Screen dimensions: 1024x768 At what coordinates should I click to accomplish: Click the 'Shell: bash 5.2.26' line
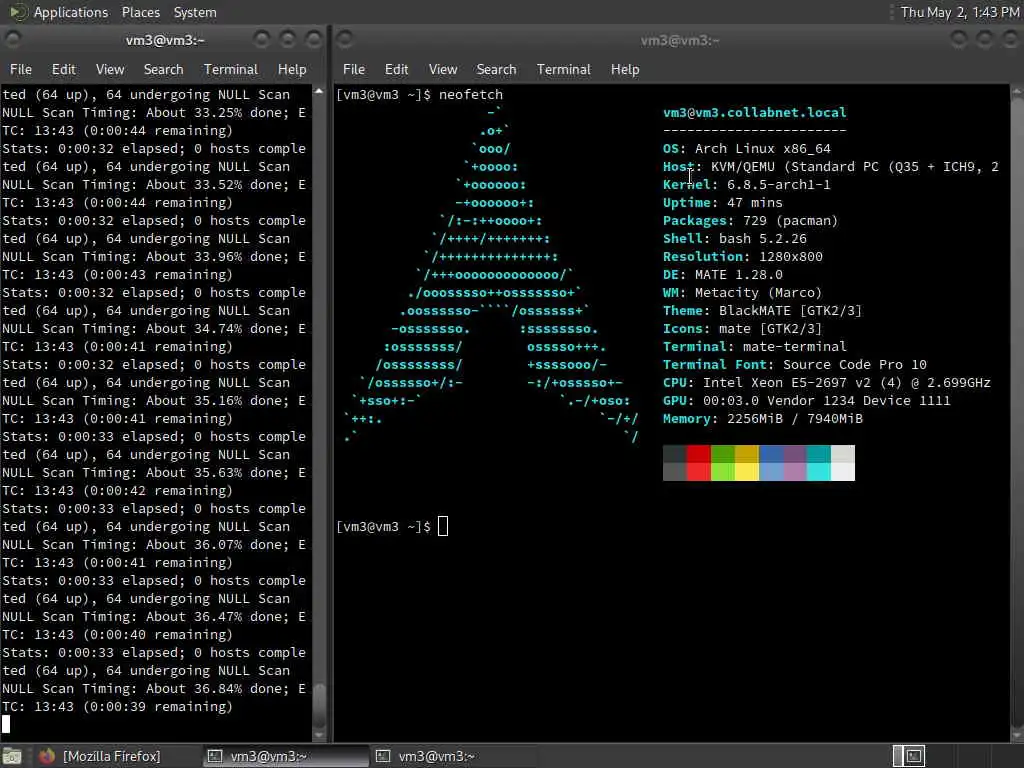click(735, 238)
